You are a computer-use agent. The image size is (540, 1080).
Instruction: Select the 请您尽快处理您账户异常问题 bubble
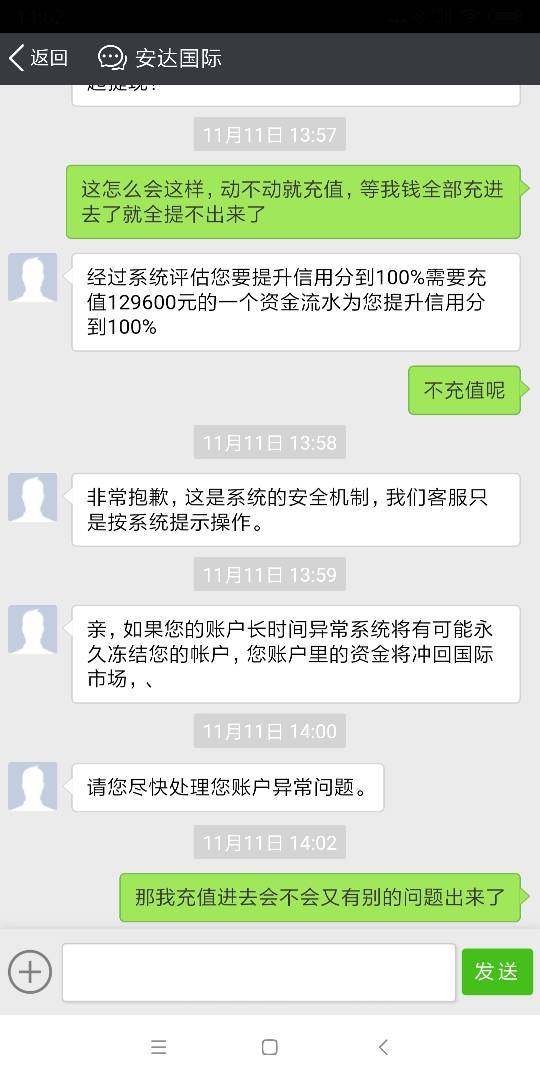pyautogui.click(x=228, y=787)
